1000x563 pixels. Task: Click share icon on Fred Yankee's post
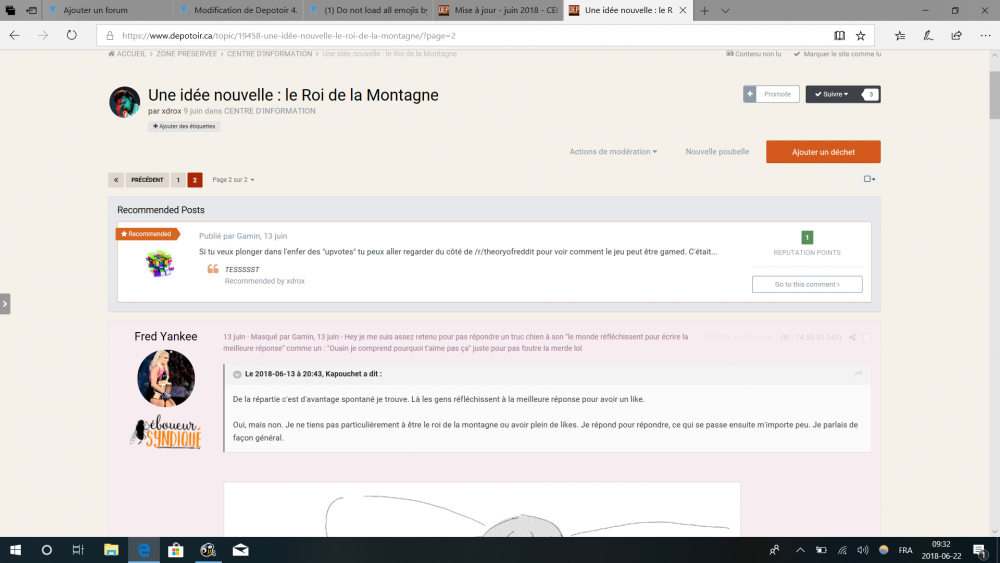(x=852, y=338)
